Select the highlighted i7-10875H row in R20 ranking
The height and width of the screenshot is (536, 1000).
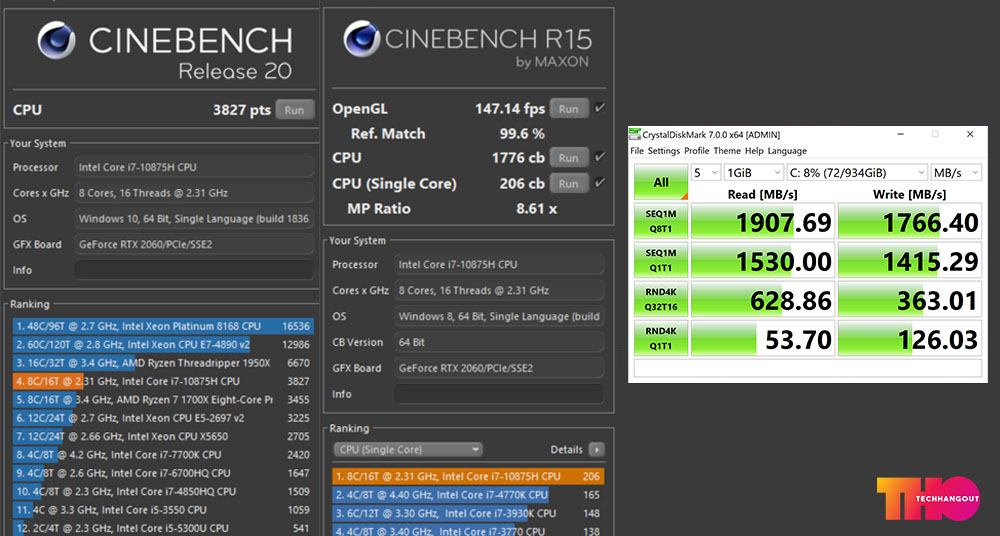pyautogui.click(x=163, y=381)
